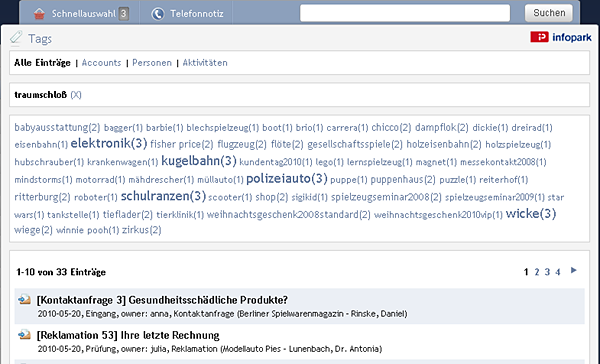Viewport: 600px width, 364px height.
Task: Click the Suchen button
Action: point(549,13)
